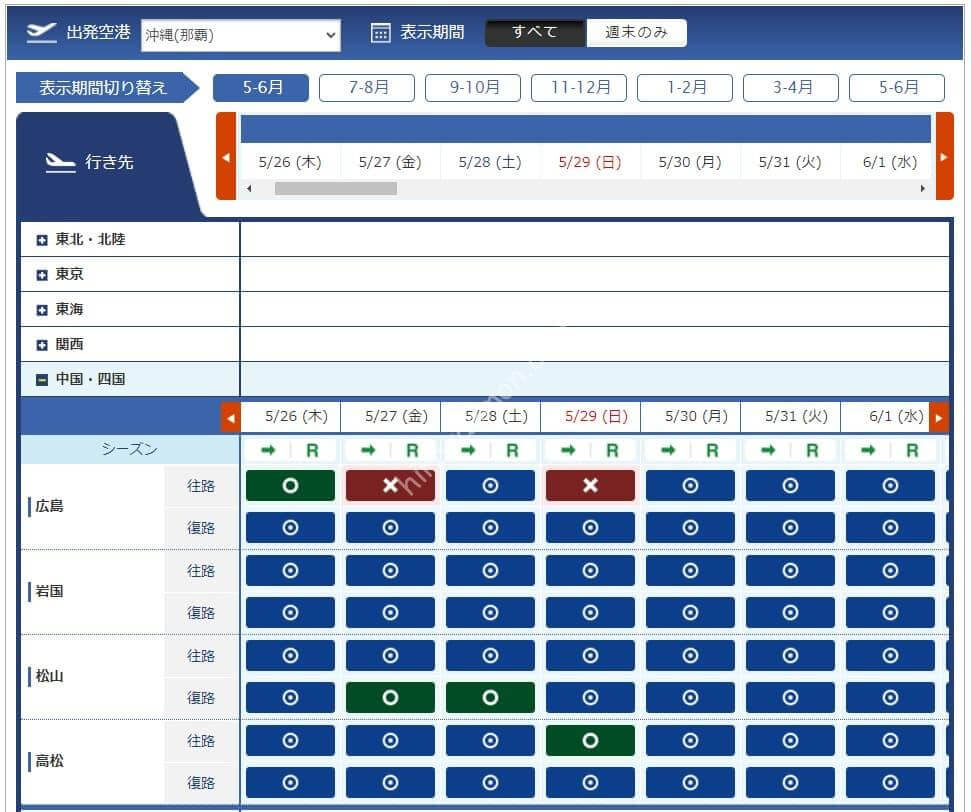Expand the 東海 region
The width and height of the screenshot is (971, 812).
point(42,310)
